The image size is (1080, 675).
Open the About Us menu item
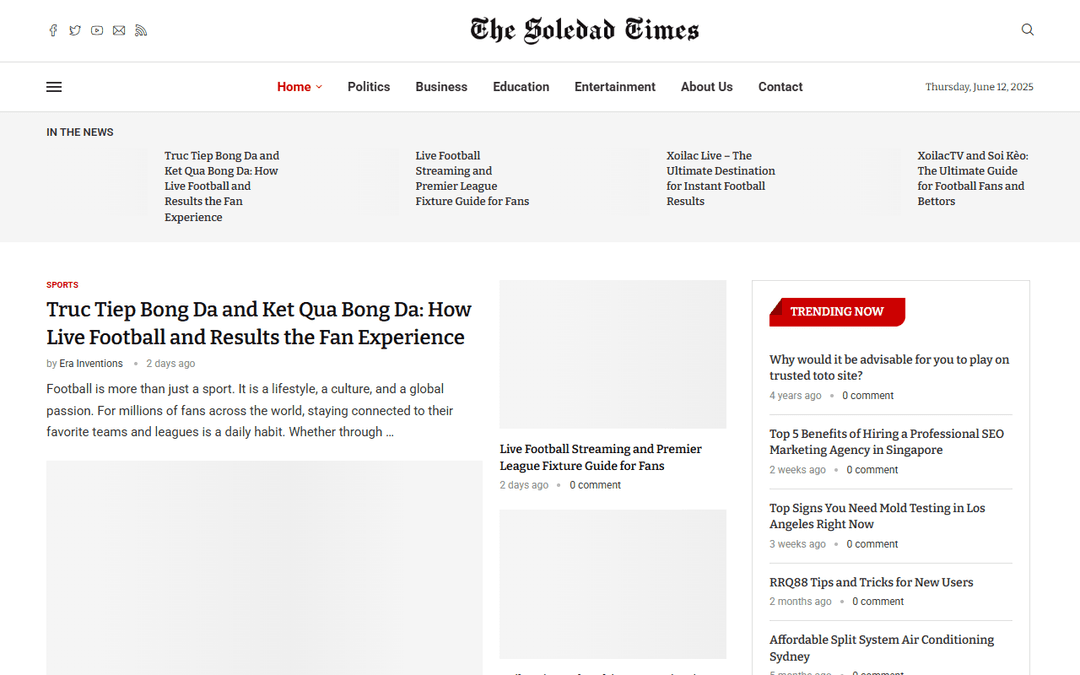pyautogui.click(x=707, y=87)
